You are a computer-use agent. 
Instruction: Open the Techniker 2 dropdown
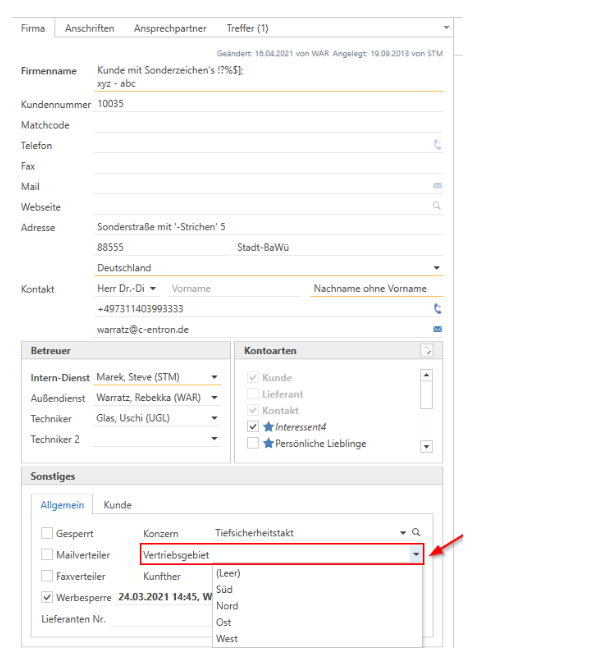click(214, 439)
